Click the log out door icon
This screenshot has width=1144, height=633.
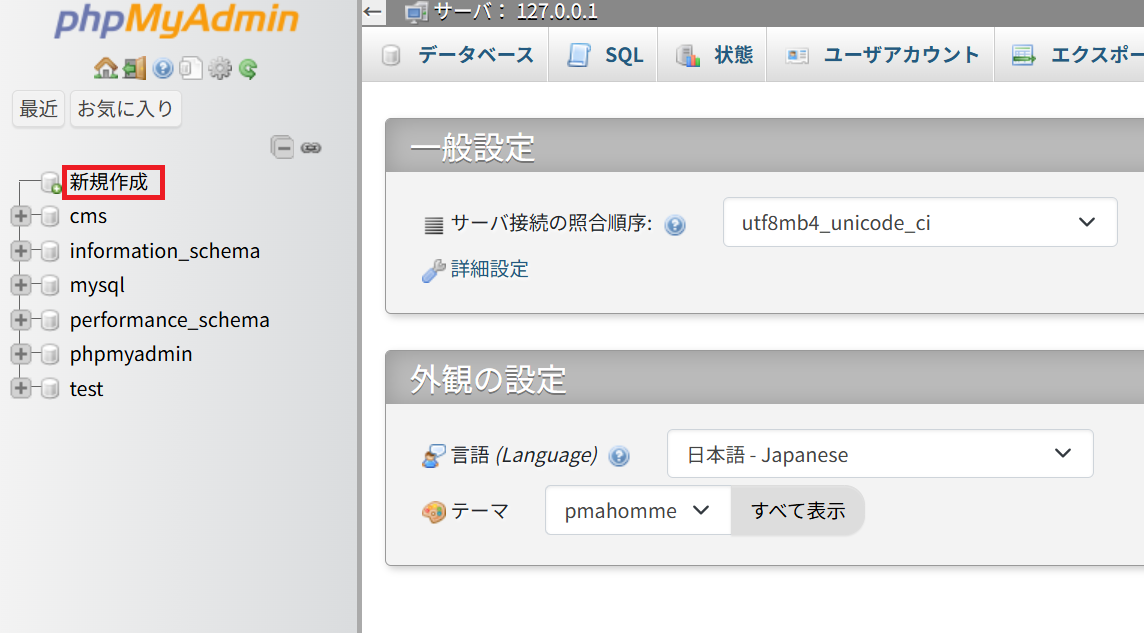coord(134,68)
